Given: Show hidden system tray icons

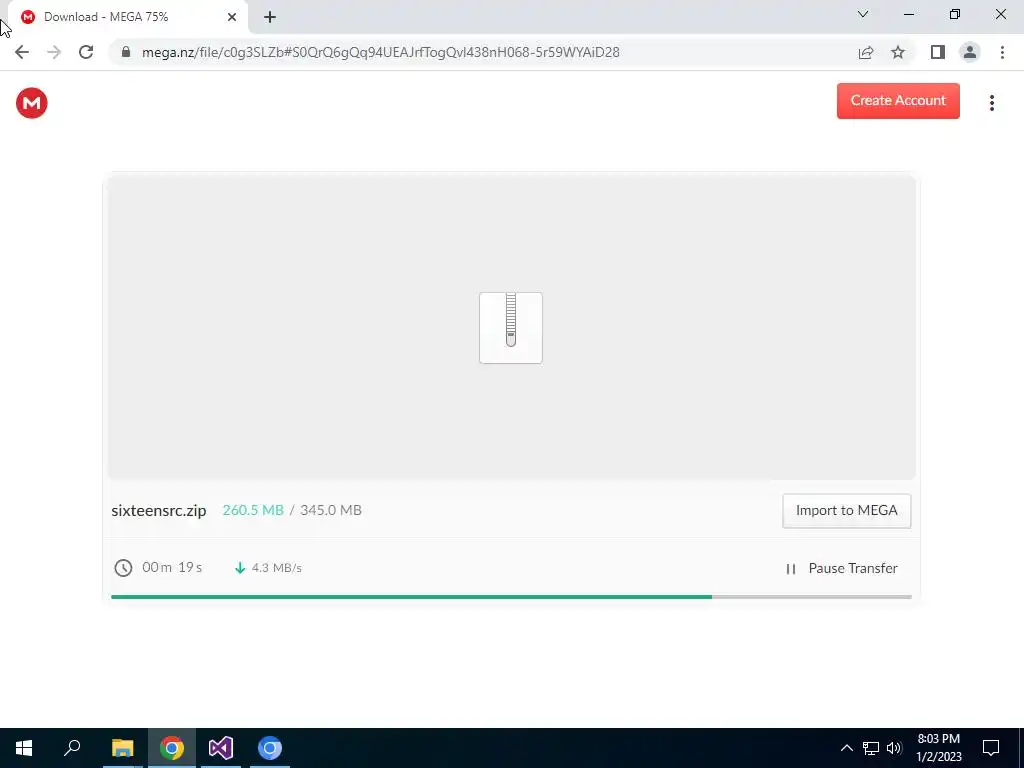Looking at the screenshot, I should click(x=846, y=748).
